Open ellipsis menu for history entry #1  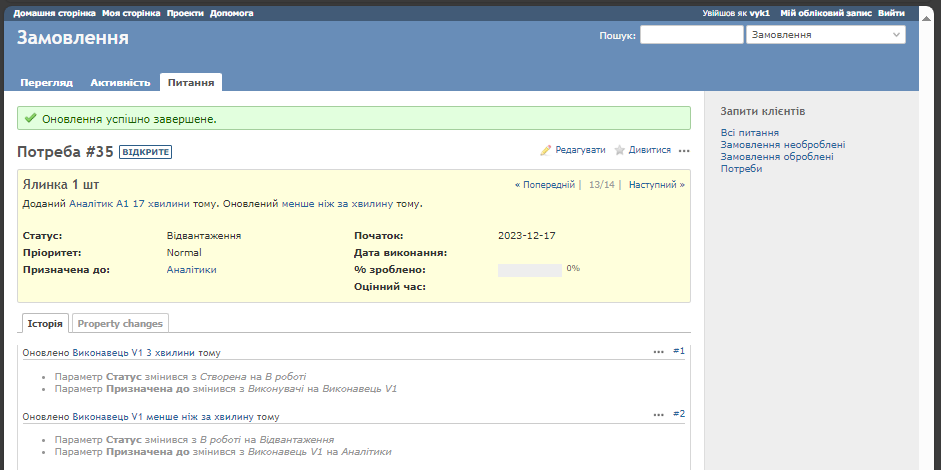(658, 352)
